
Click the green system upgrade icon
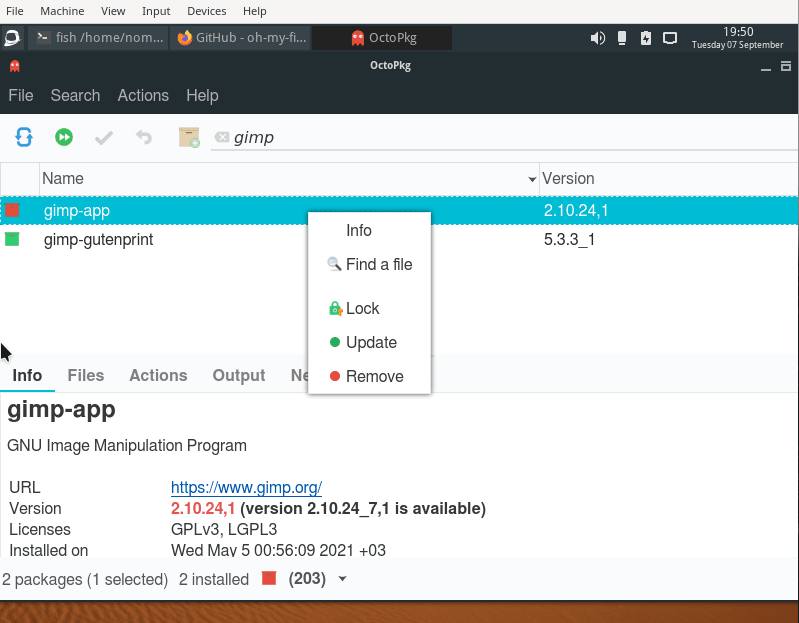click(x=64, y=137)
